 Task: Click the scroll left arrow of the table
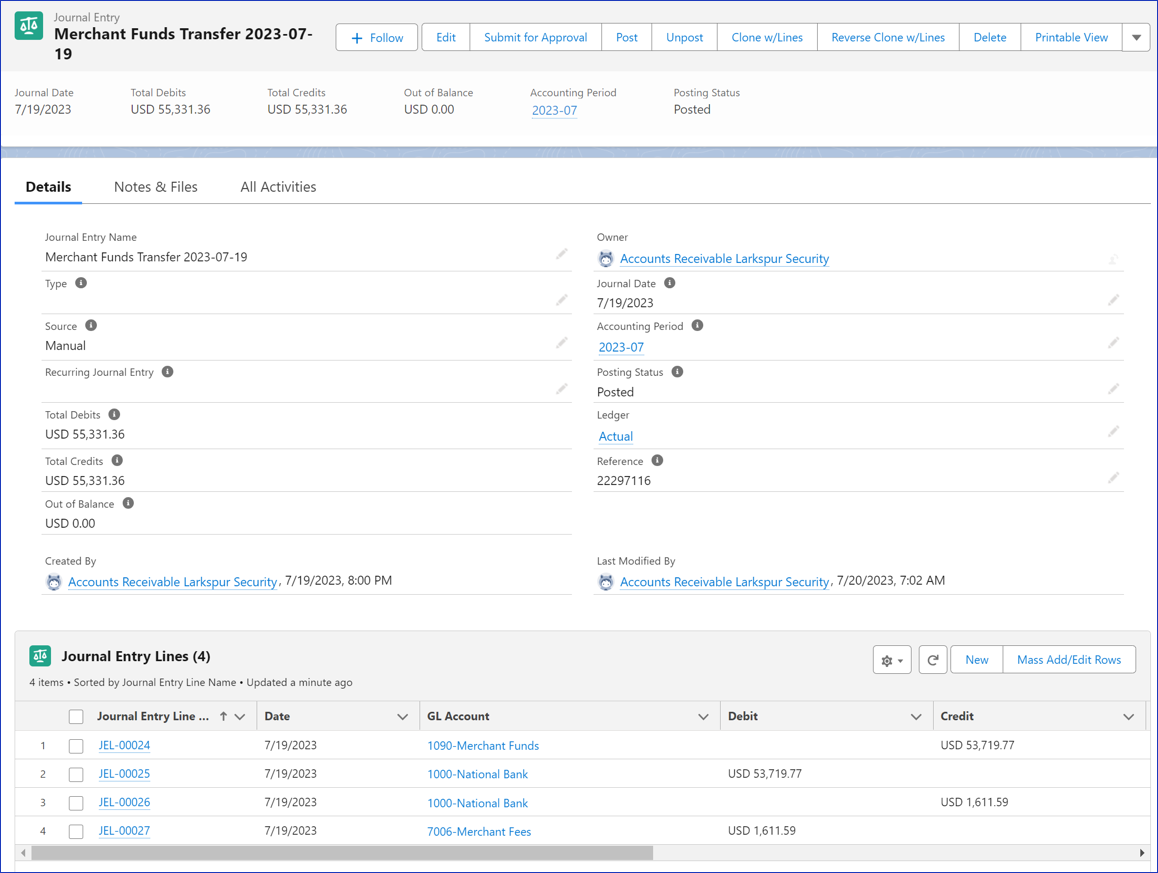pyautogui.click(x=23, y=853)
